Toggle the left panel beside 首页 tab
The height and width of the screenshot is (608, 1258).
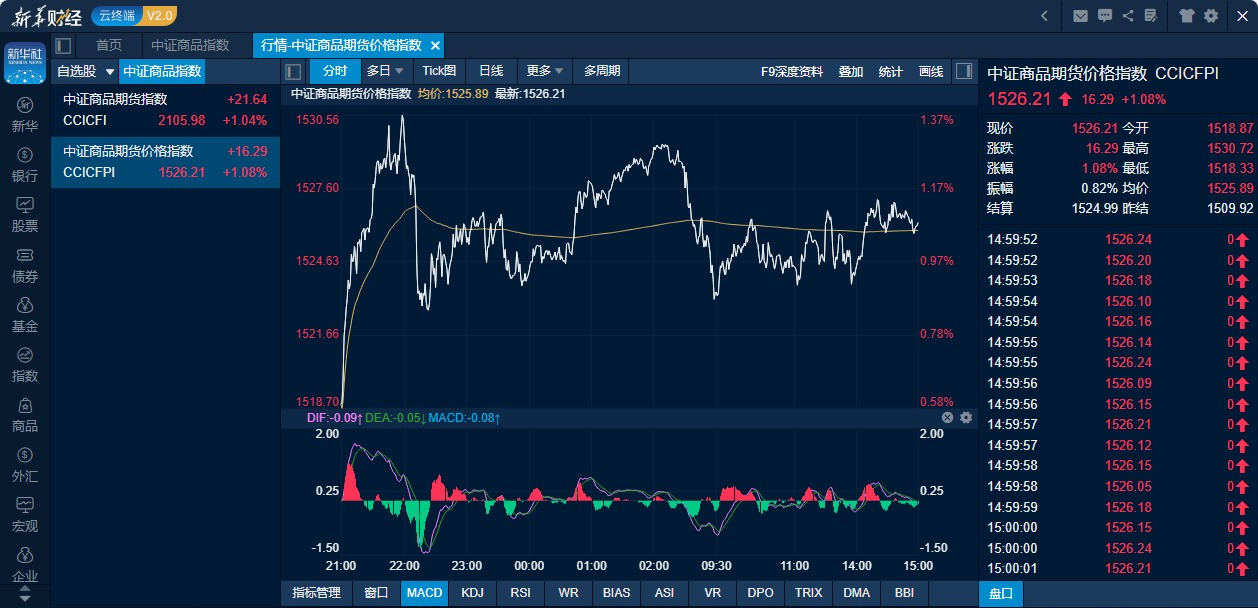(x=64, y=45)
